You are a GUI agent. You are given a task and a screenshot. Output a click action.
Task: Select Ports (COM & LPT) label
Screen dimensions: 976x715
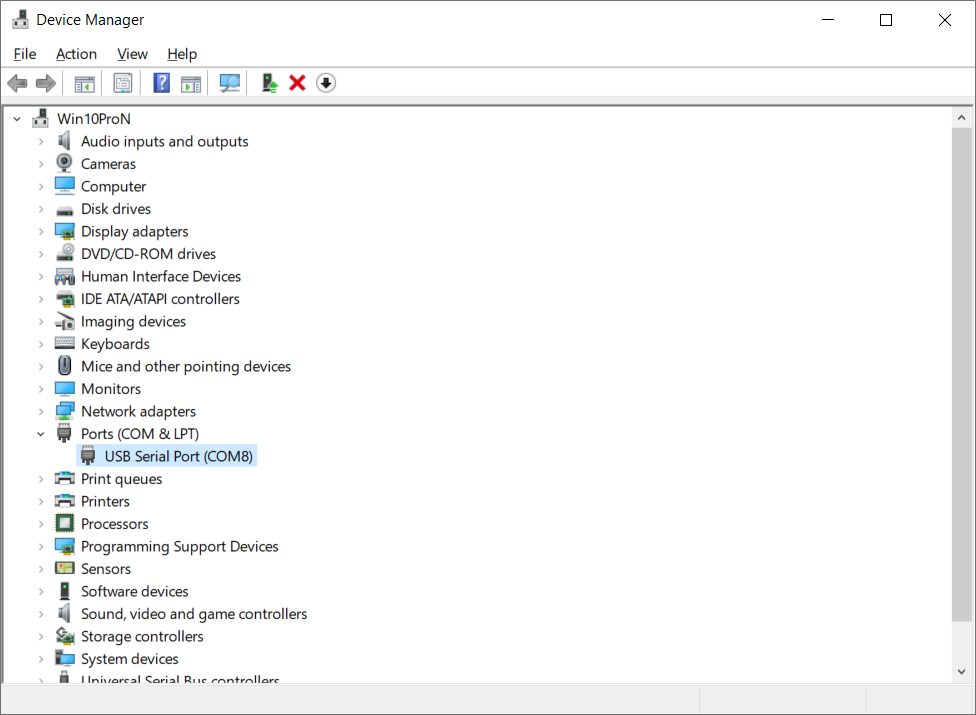140,434
